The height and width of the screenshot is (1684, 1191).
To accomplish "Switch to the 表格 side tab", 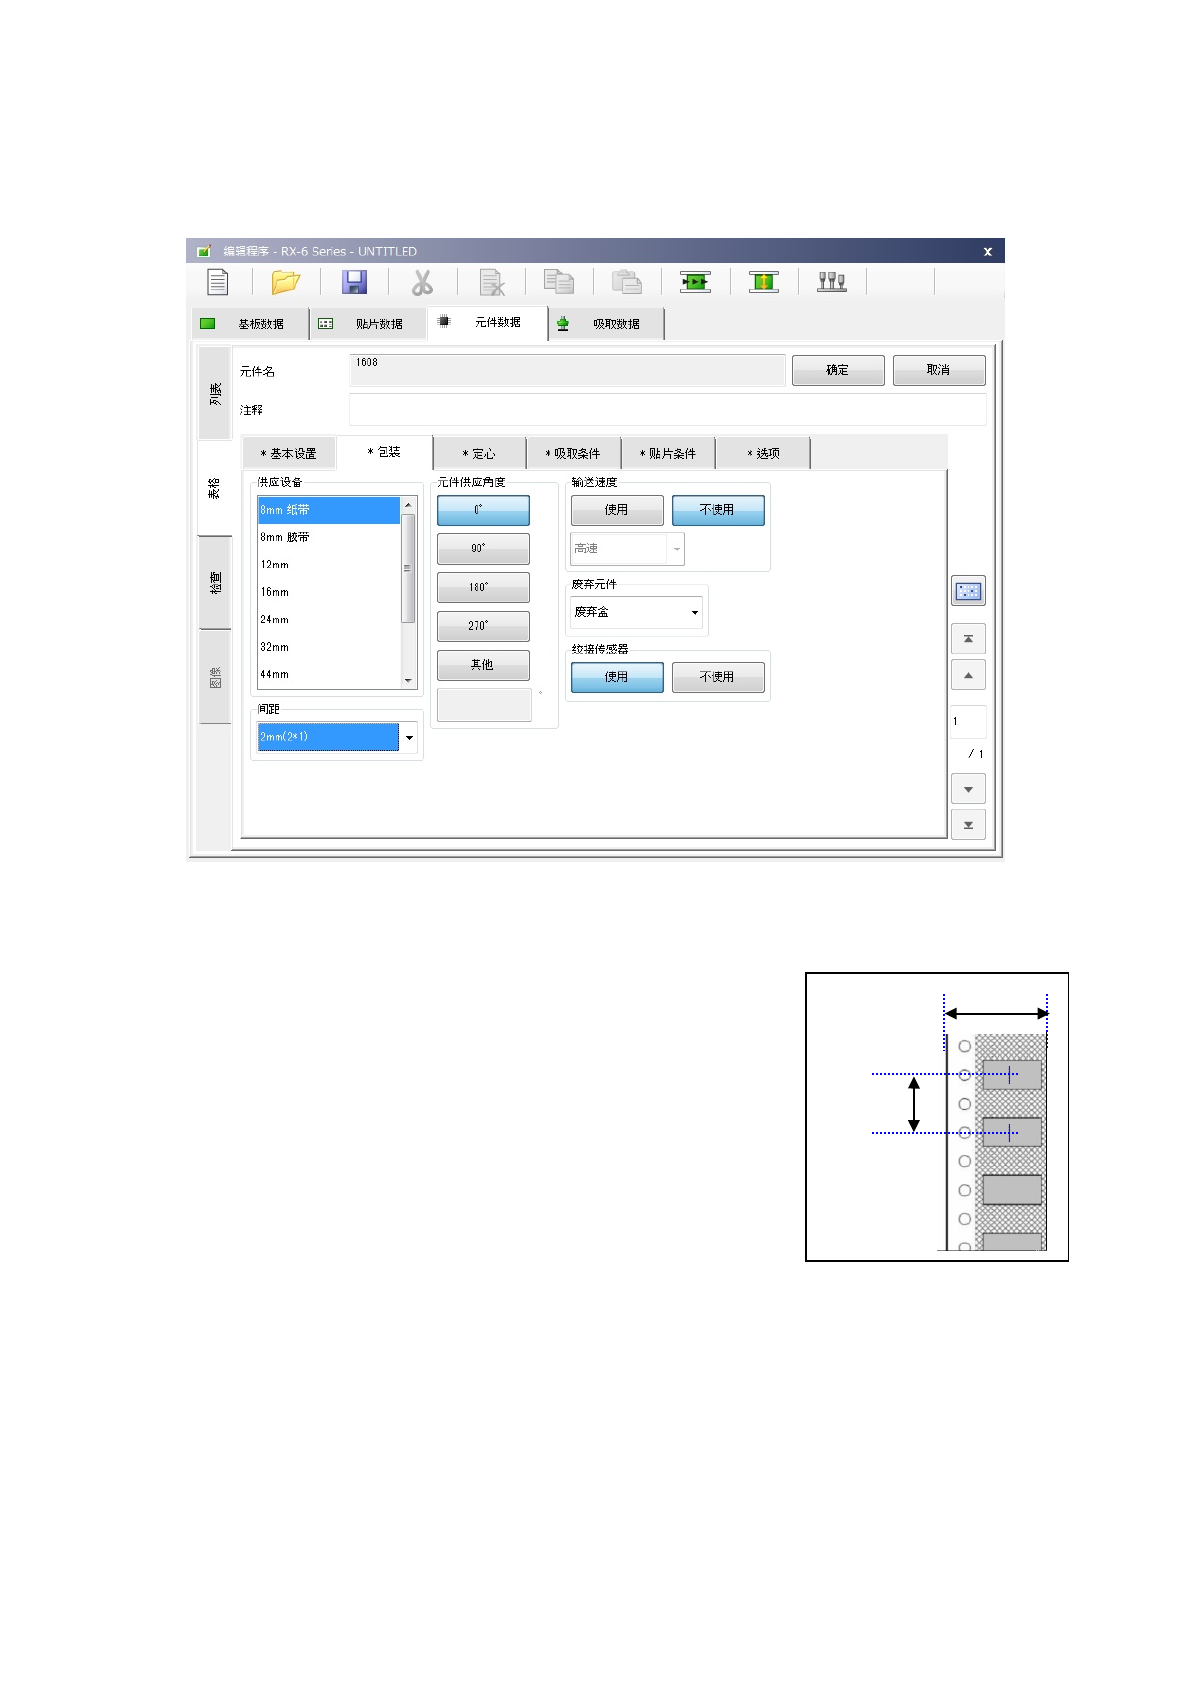I will (x=214, y=488).
